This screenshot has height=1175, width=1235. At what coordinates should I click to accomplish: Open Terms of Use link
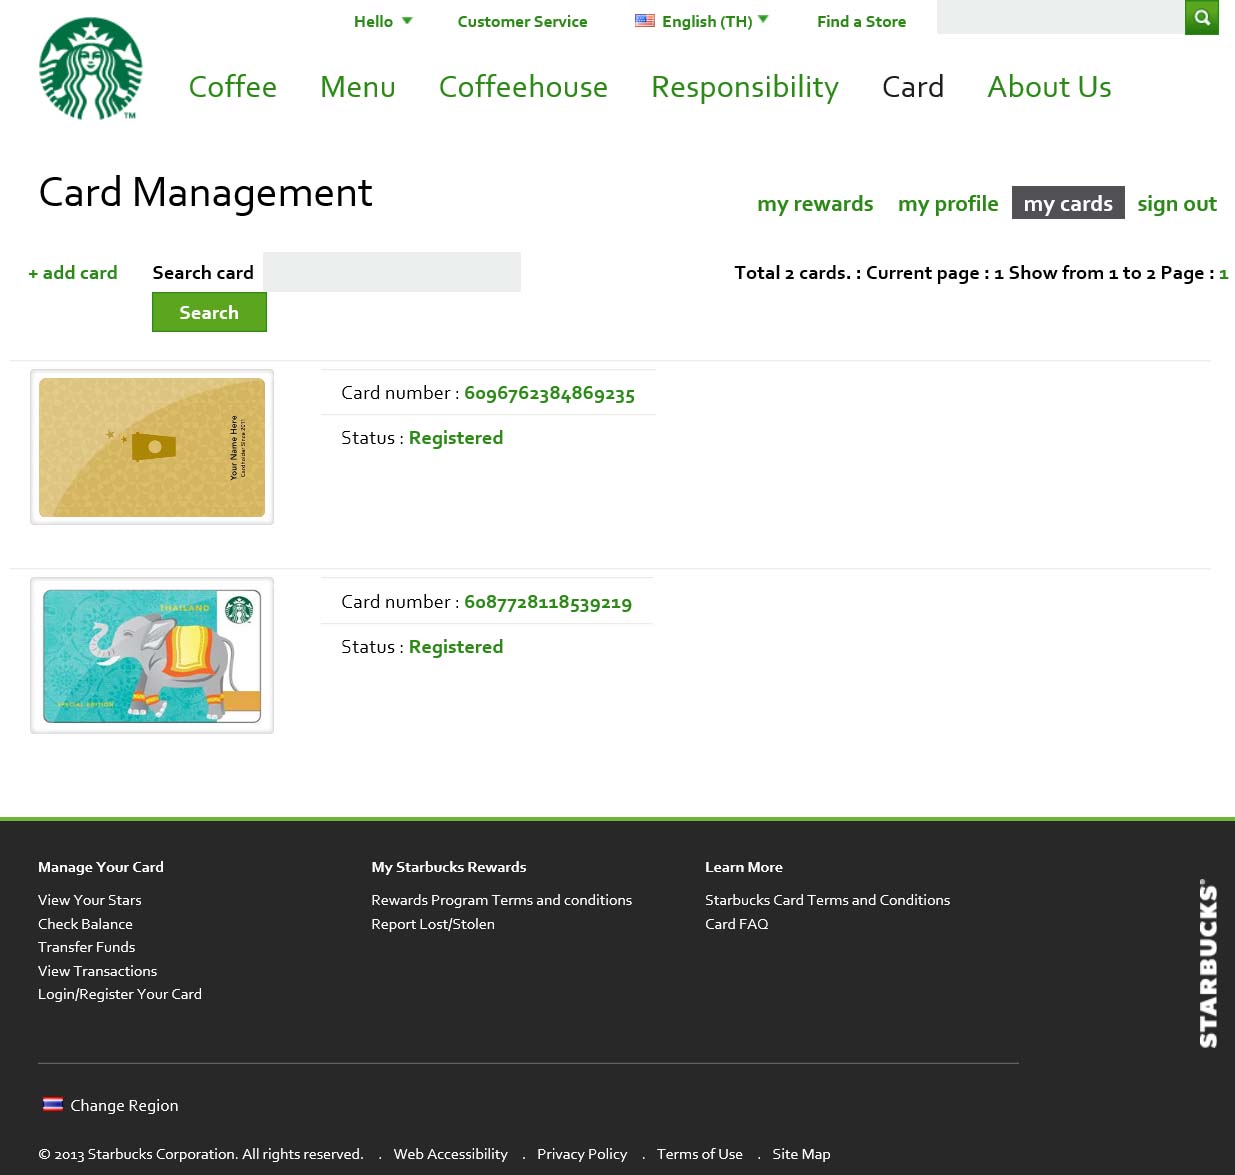[700, 1154]
